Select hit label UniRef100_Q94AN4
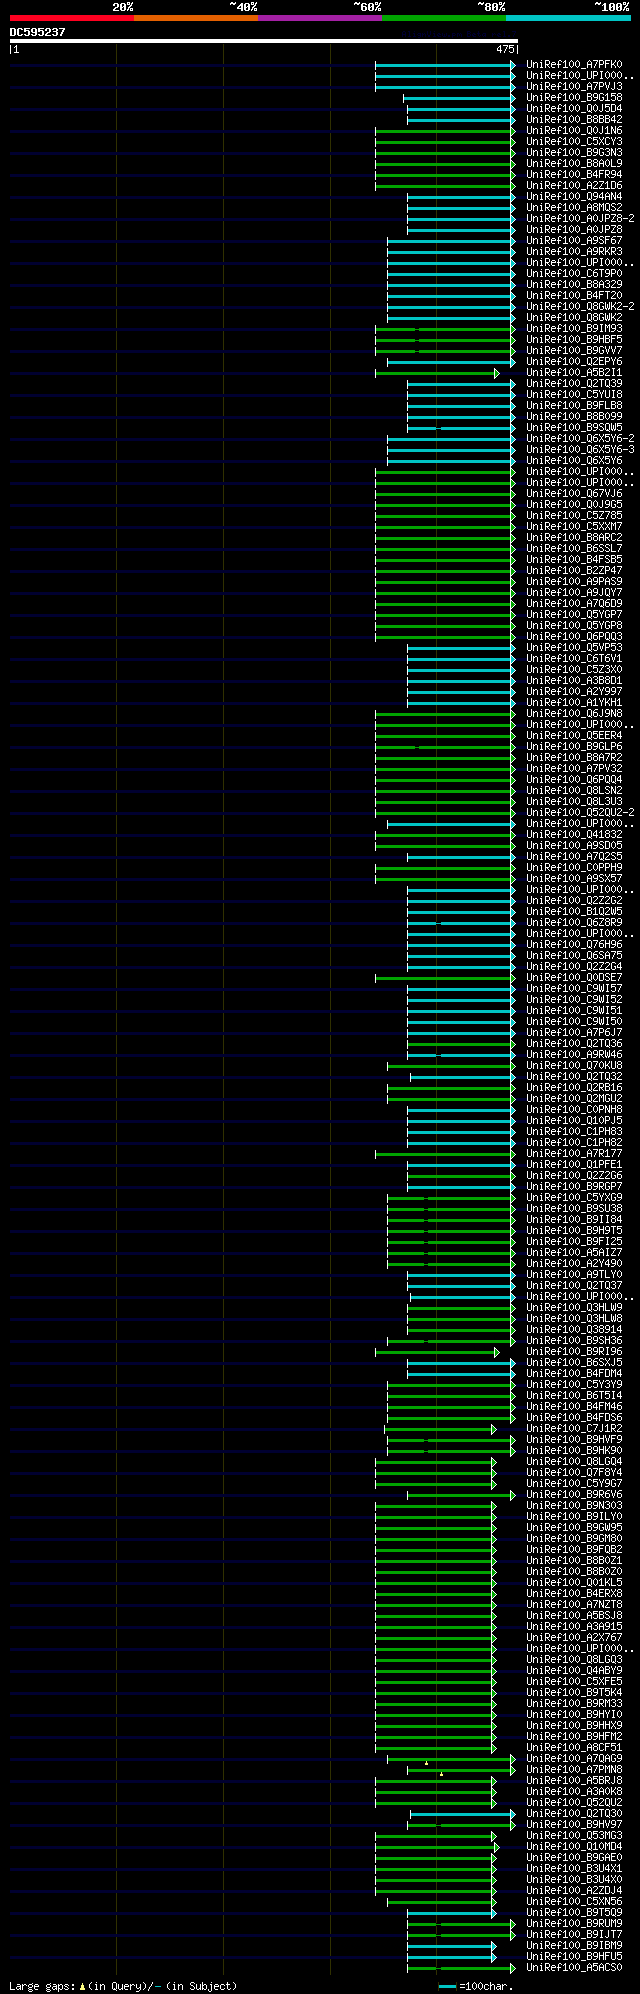The height and width of the screenshot is (1994, 640). click(x=574, y=197)
